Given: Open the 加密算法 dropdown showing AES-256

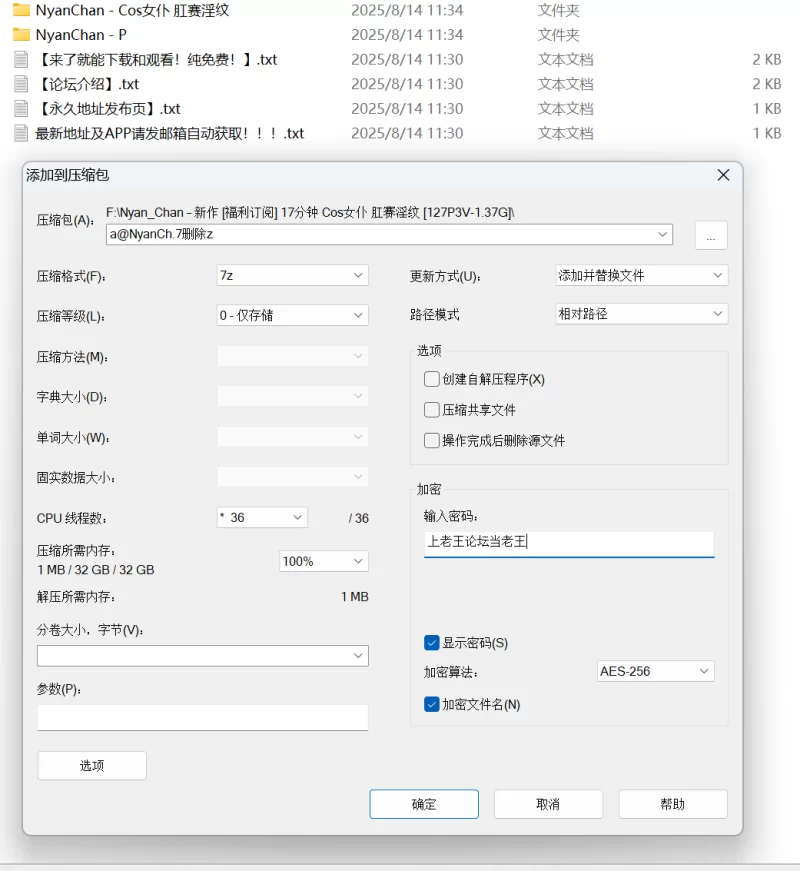Looking at the screenshot, I should pos(656,671).
